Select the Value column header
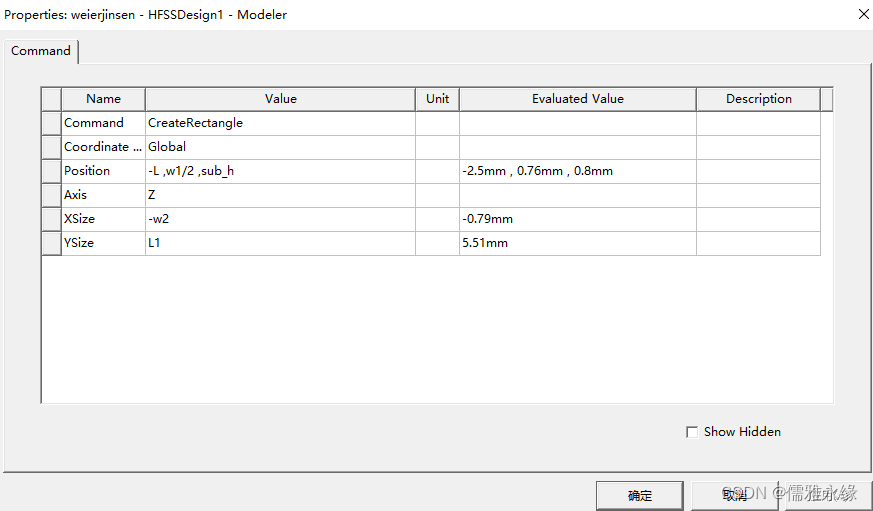 [281, 99]
